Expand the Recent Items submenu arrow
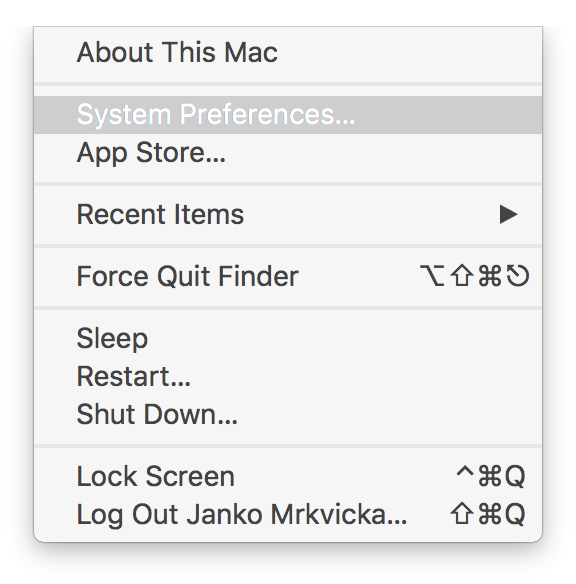 (509, 215)
